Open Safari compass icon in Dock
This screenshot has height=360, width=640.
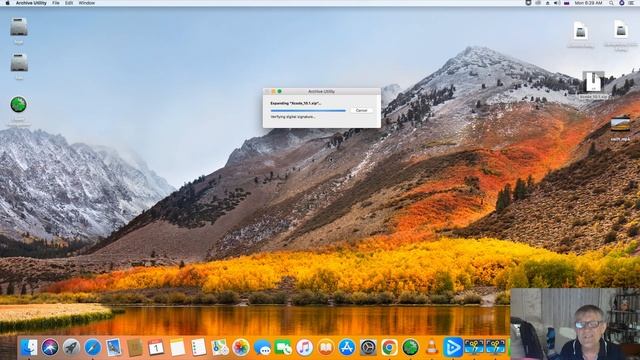pos(93,347)
